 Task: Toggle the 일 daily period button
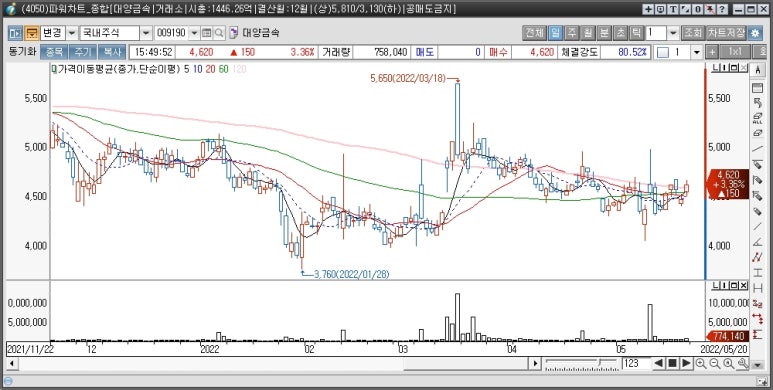click(556, 33)
